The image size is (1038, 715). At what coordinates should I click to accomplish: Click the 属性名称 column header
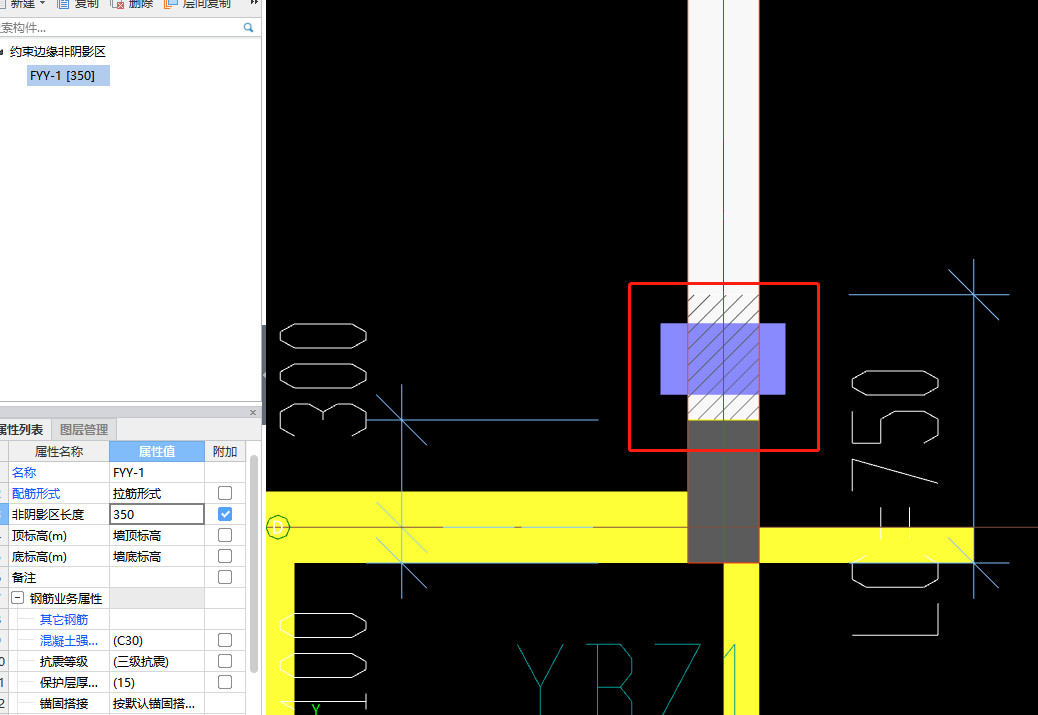pos(58,452)
